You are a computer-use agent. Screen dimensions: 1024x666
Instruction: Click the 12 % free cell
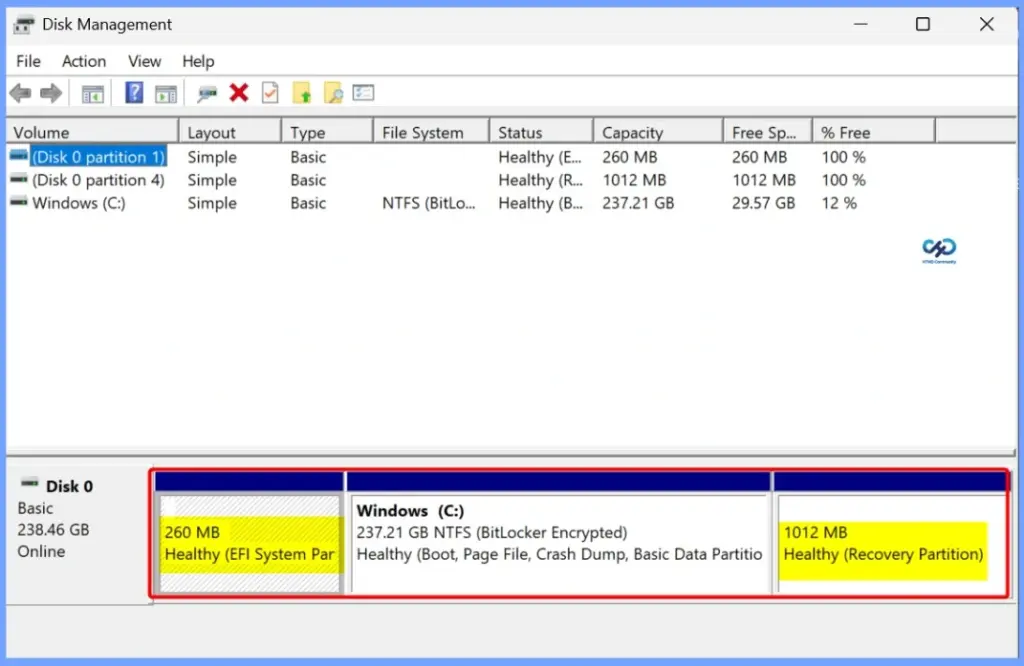coord(839,203)
